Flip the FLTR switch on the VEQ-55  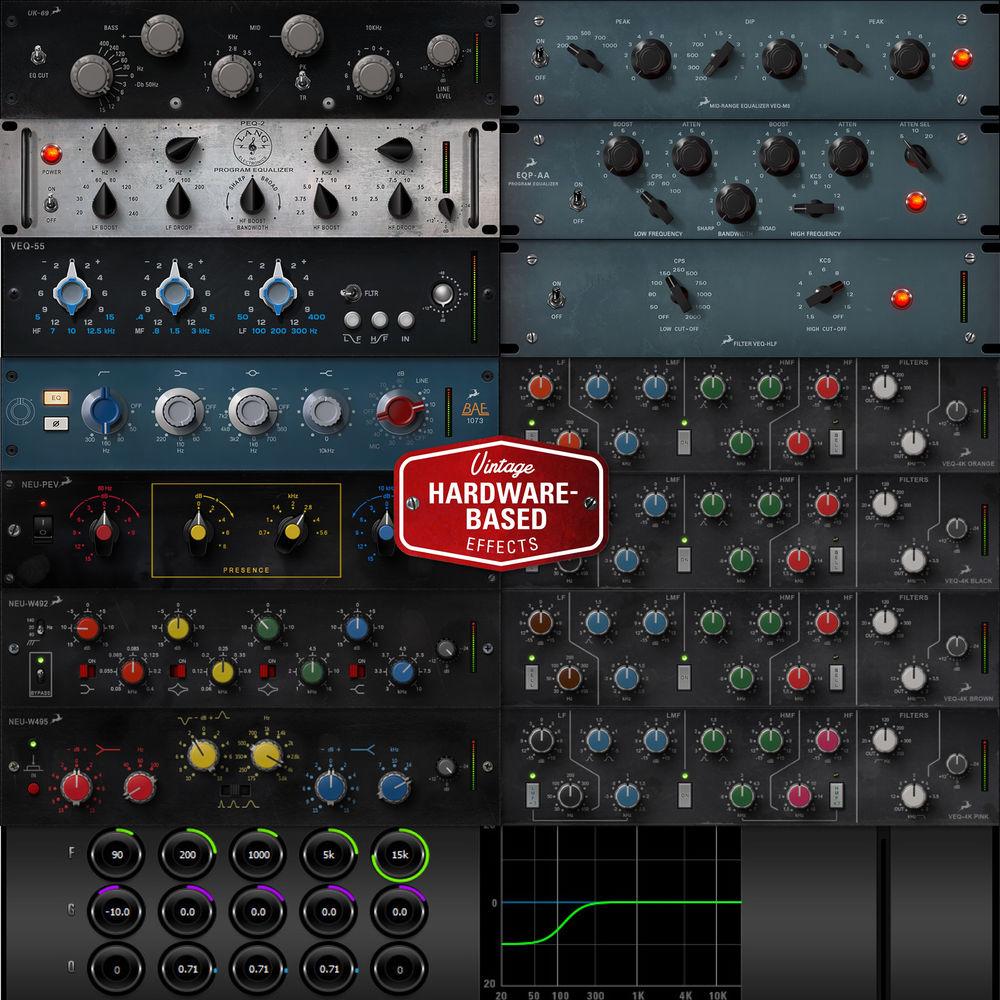coord(352,292)
